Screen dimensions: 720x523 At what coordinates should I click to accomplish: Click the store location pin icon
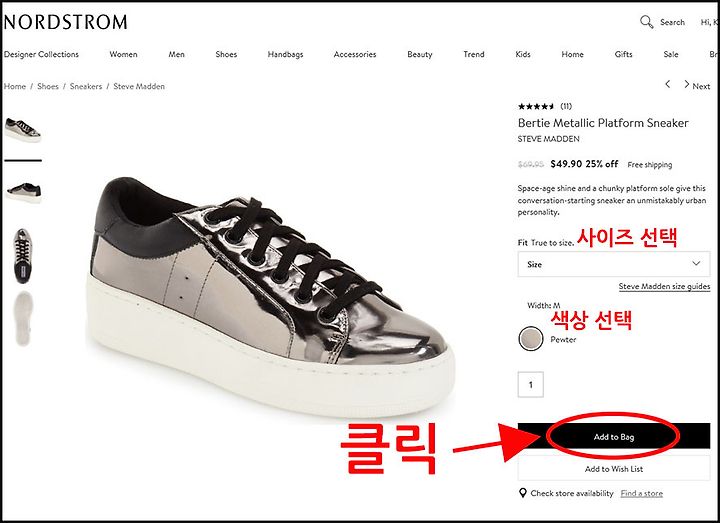(523, 493)
